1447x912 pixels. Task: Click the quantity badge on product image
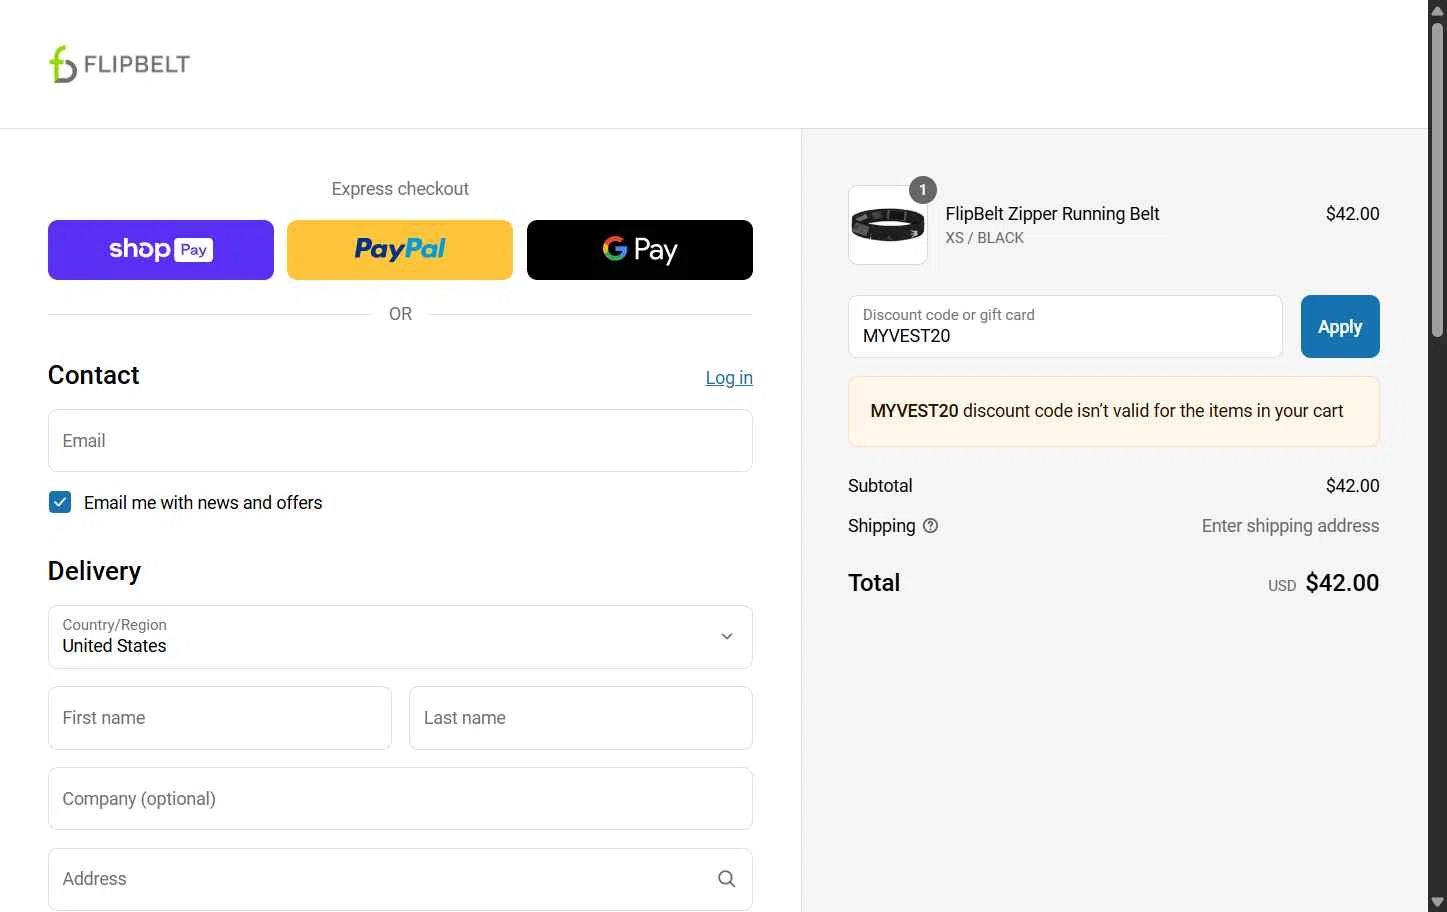tap(923, 190)
